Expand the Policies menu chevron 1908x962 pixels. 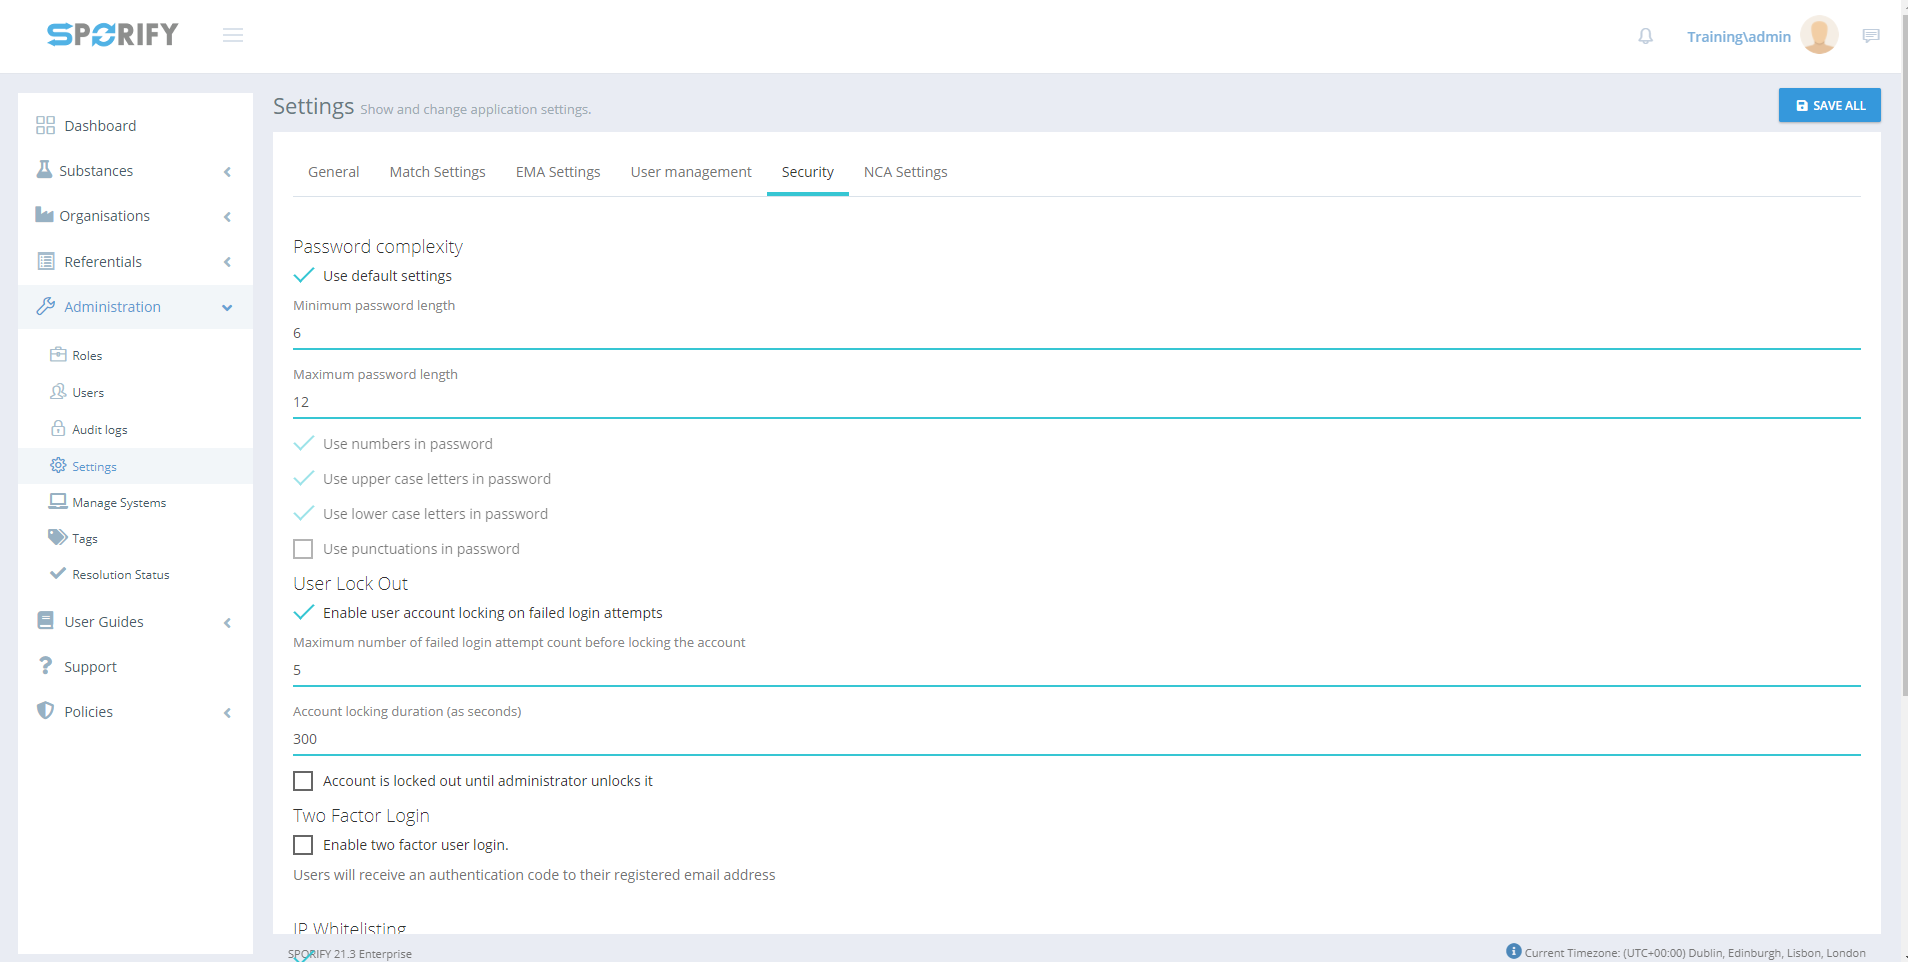click(227, 713)
